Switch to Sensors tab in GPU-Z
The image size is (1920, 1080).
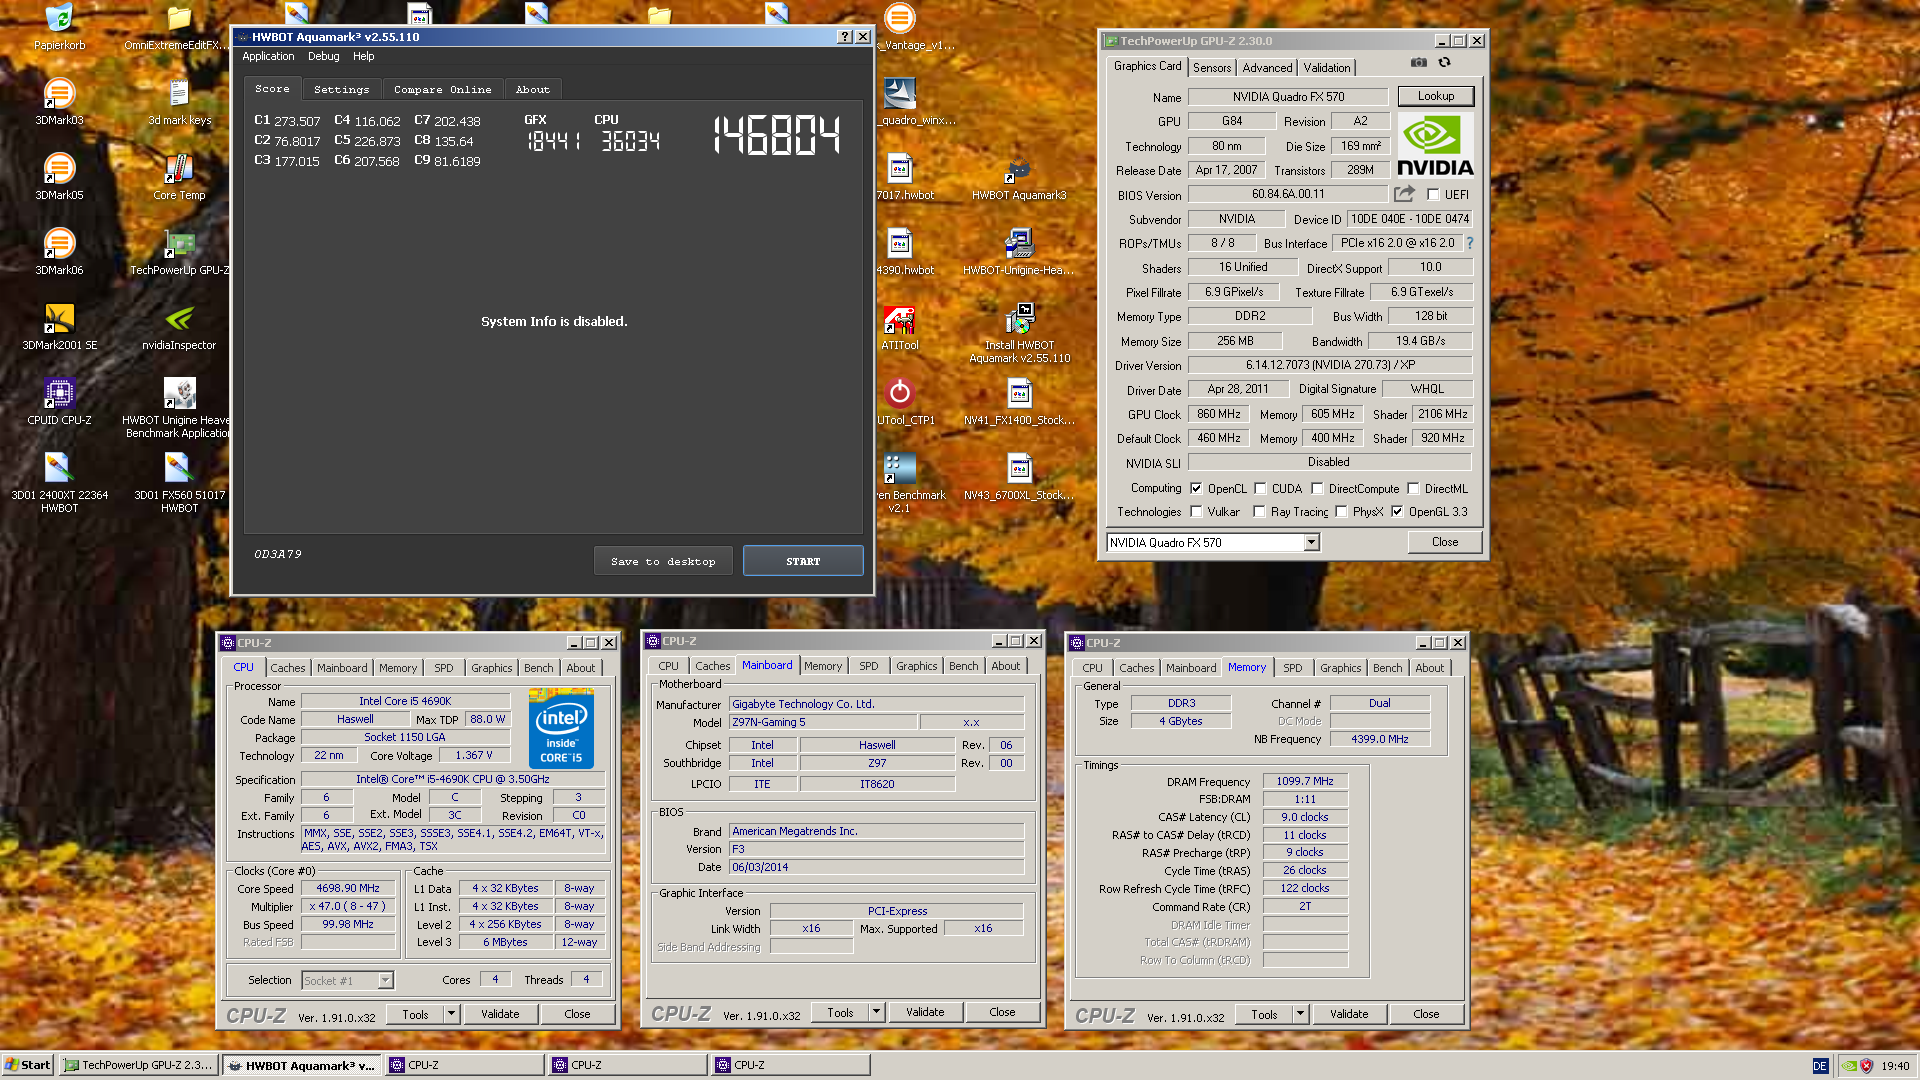click(x=1212, y=67)
